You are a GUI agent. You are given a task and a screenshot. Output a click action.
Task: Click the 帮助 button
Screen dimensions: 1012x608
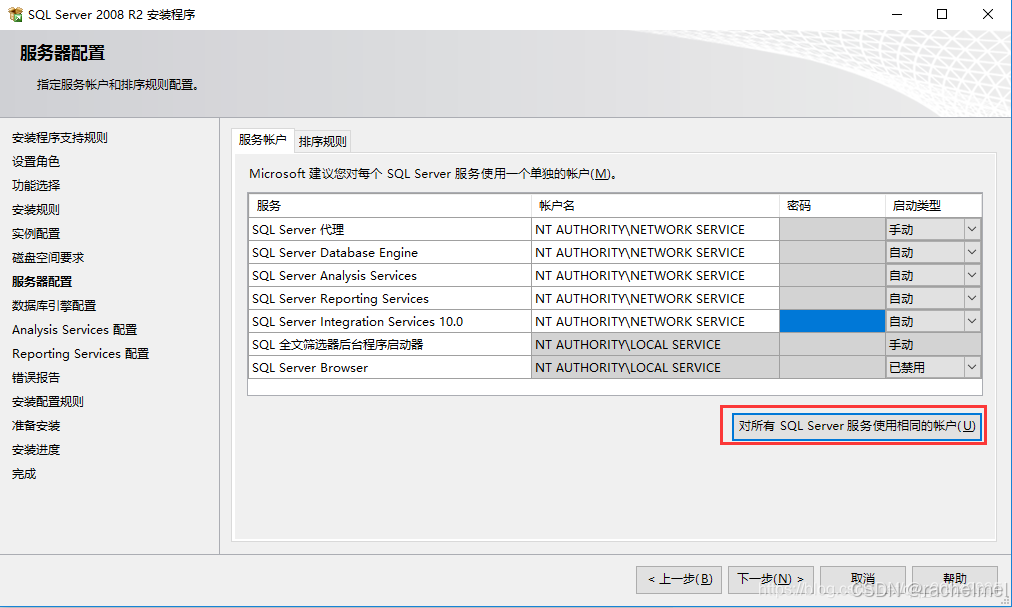tap(954, 578)
